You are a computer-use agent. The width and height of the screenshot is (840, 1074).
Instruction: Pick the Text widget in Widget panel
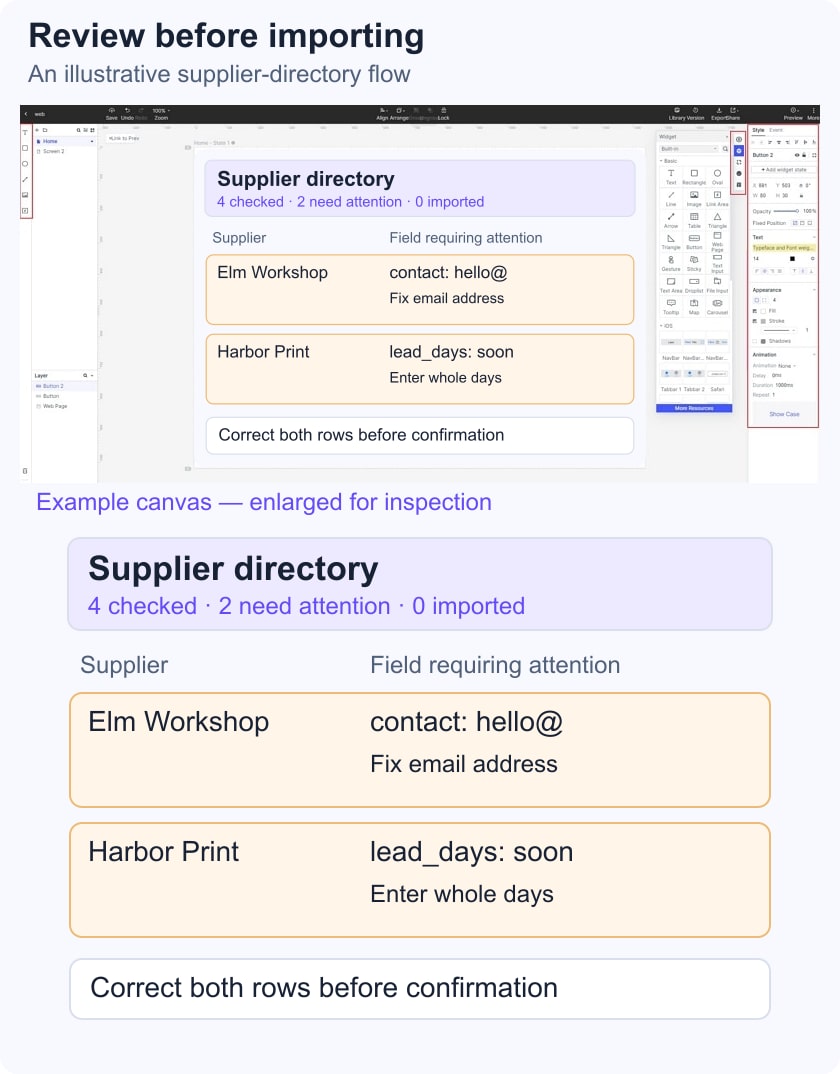[x=671, y=177]
